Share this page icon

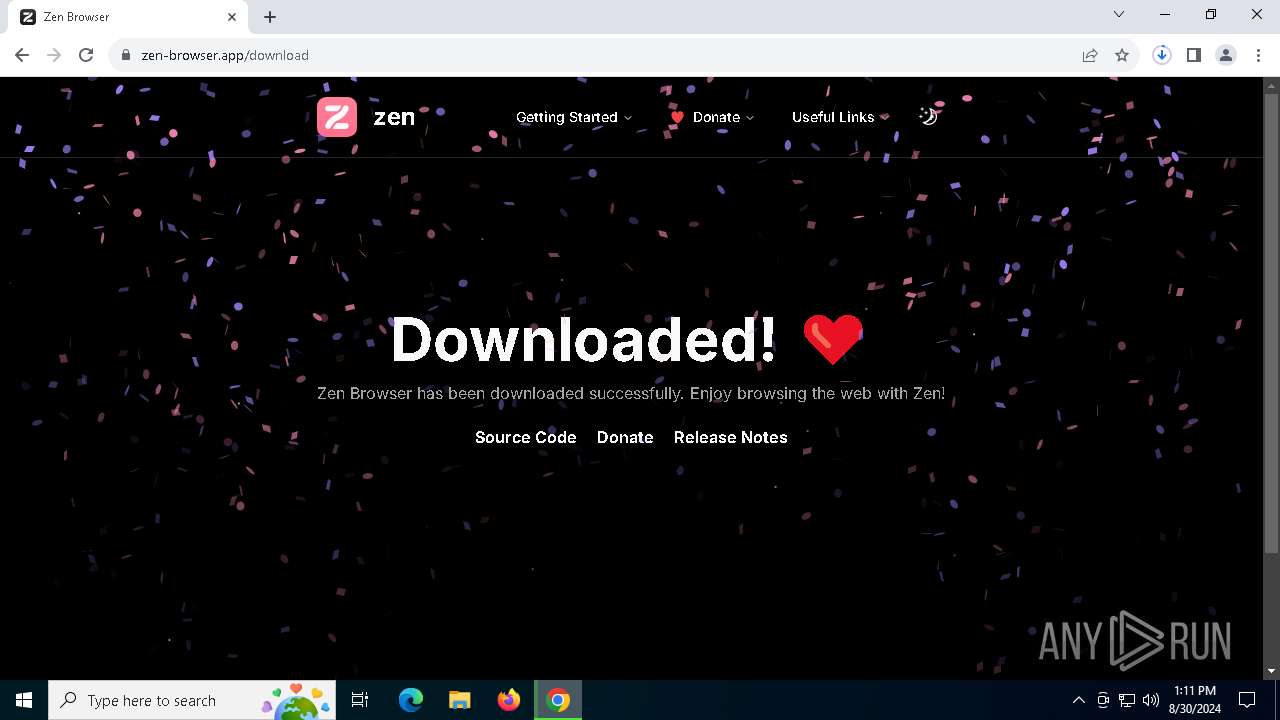pos(1090,55)
